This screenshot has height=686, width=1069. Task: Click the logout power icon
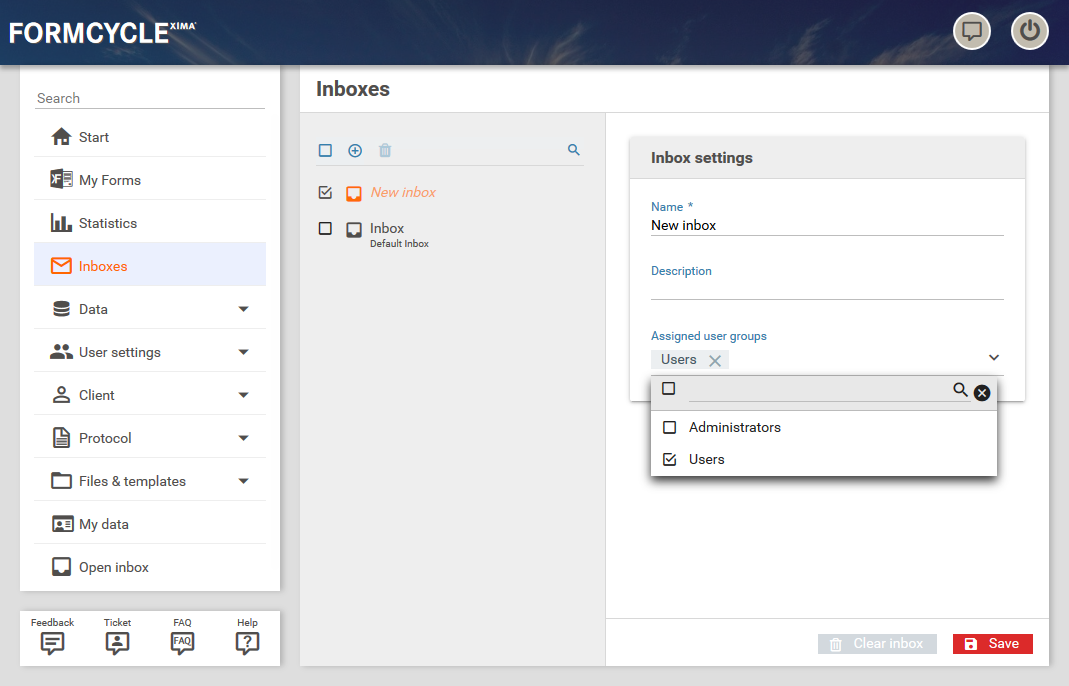(1029, 31)
